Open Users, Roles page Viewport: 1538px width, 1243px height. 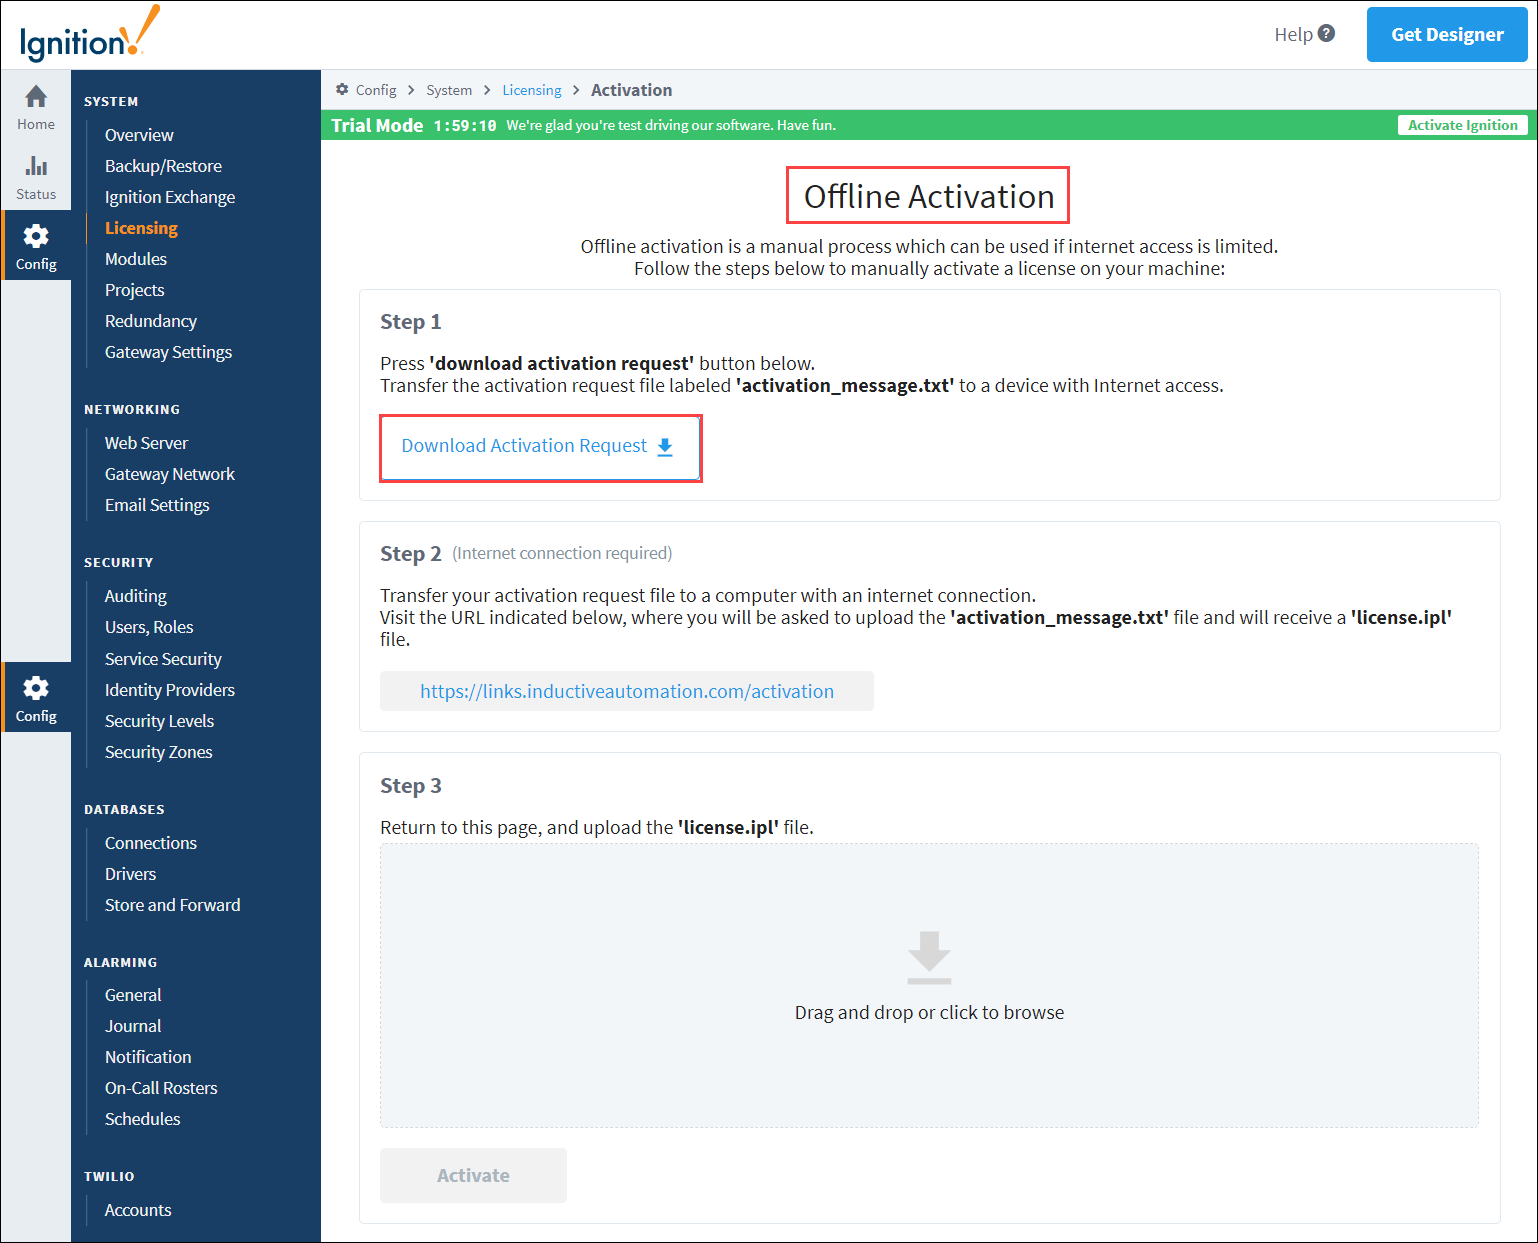(x=149, y=627)
